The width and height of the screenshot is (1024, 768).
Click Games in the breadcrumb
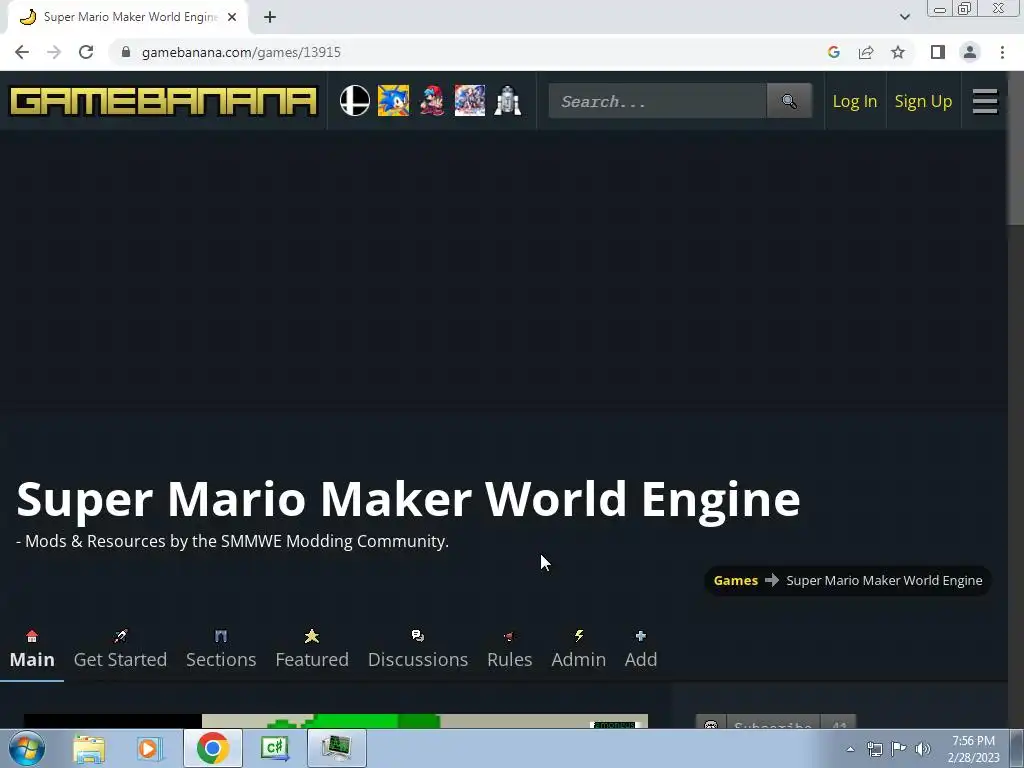tap(735, 581)
